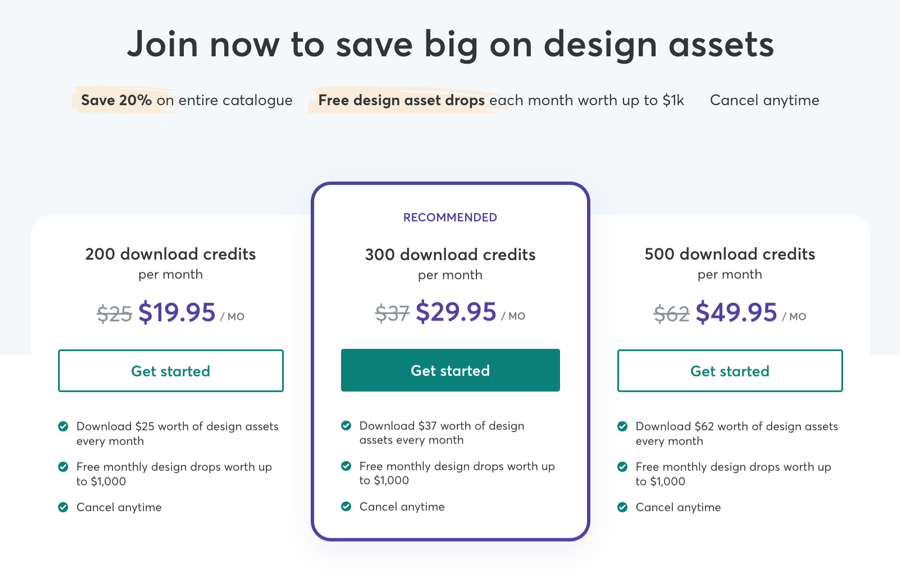Click Get started for 500 credits plan
The width and height of the screenshot is (900, 574).
pyautogui.click(x=729, y=371)
